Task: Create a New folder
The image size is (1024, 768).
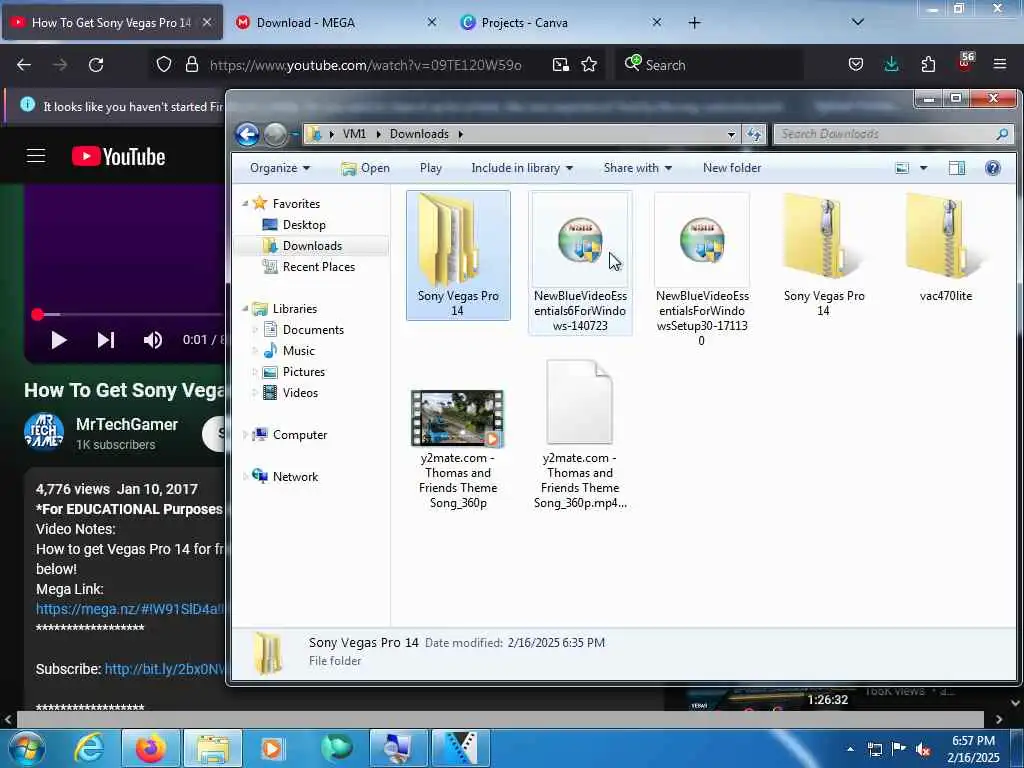Action: click(x=731, y=168)
